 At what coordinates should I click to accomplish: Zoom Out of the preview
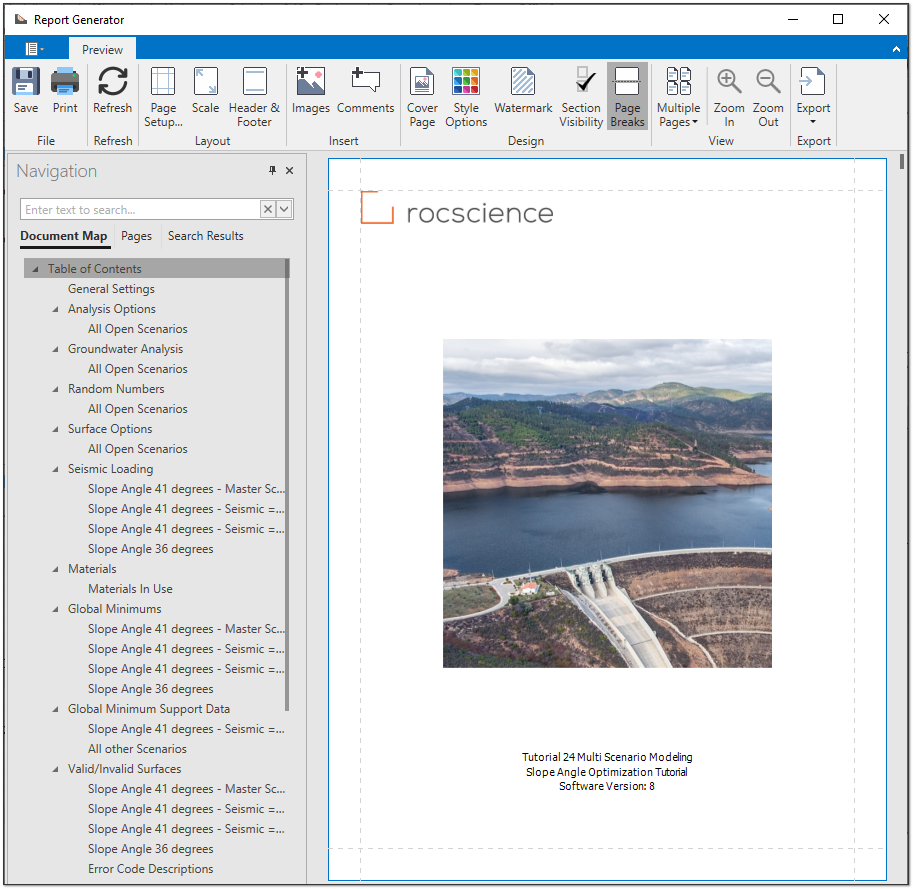[768, 97]
